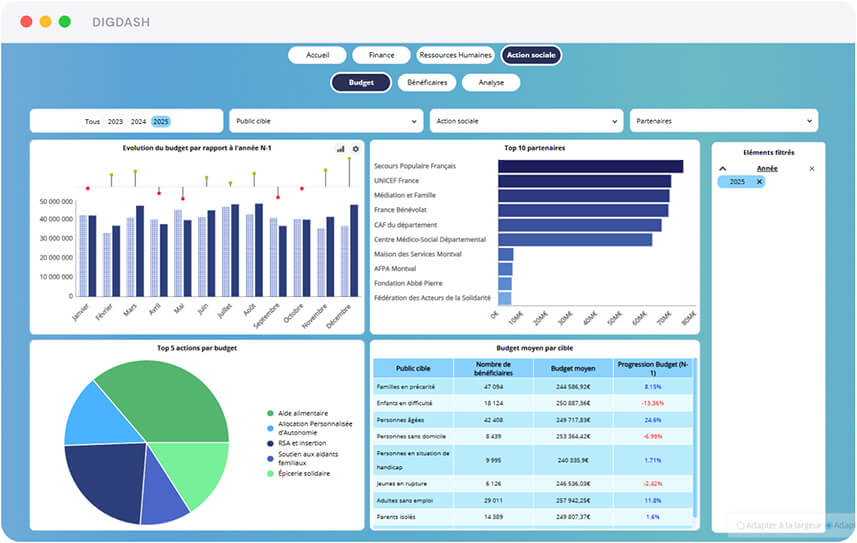
Task: Switch to the Finance tab
Action: click(x=381, y=55)
